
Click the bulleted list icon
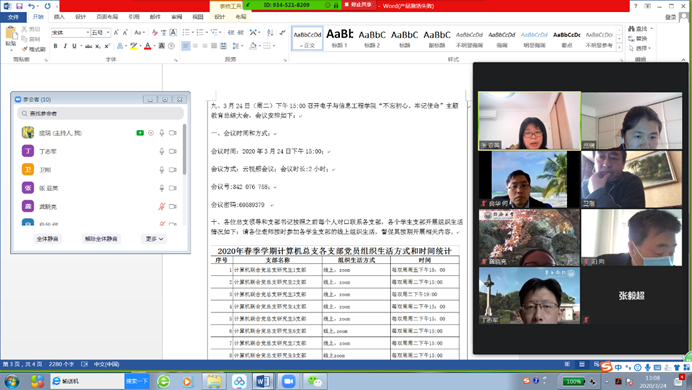tap(187, 32)
